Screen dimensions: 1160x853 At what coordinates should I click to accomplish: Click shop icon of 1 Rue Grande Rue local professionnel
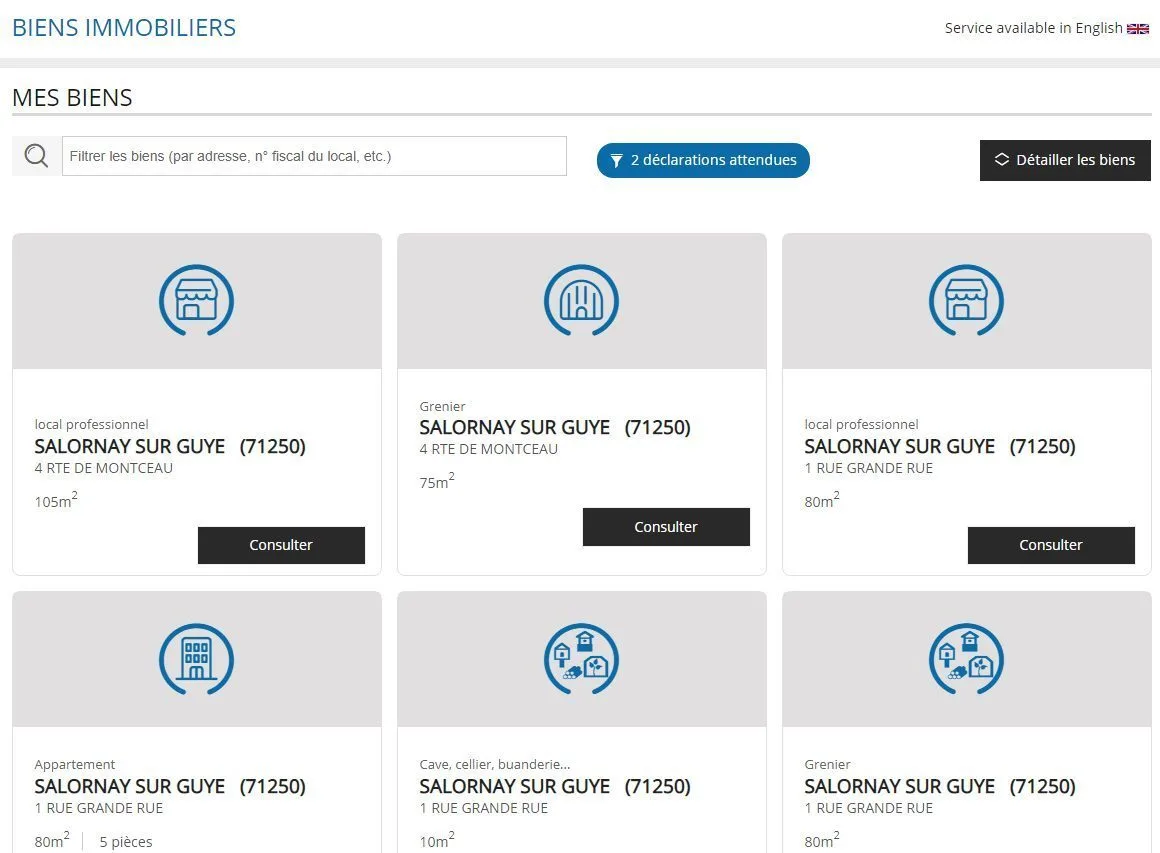click(966, 300)
